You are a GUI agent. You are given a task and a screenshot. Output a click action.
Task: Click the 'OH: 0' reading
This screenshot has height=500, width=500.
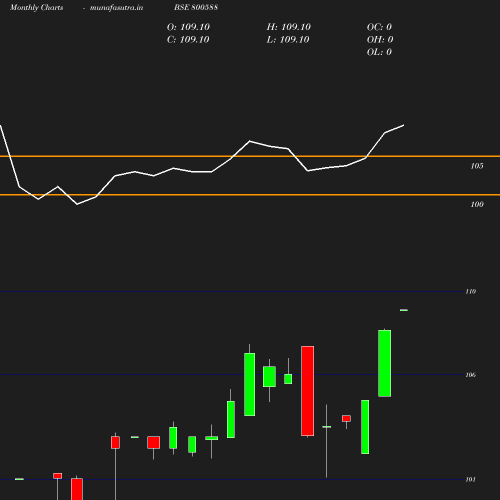pyautogui.click(x=380, y=40)
